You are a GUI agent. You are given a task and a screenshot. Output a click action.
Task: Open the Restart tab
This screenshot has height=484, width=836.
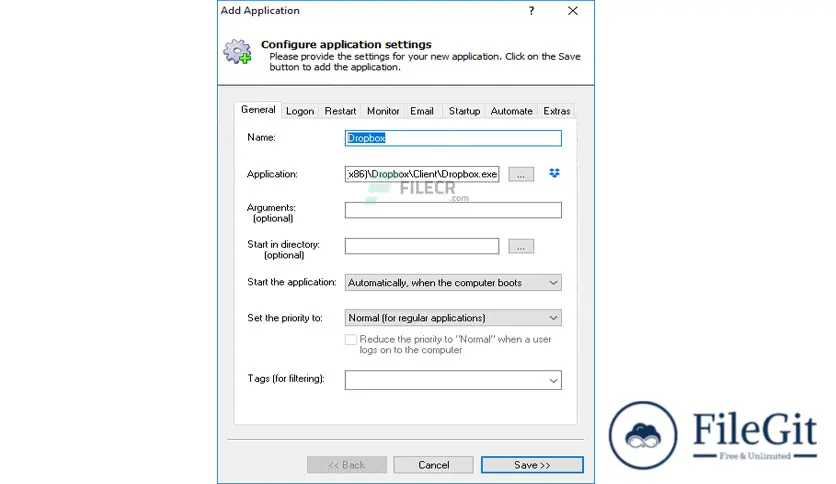pyautogui.click(x=340, y=111)
